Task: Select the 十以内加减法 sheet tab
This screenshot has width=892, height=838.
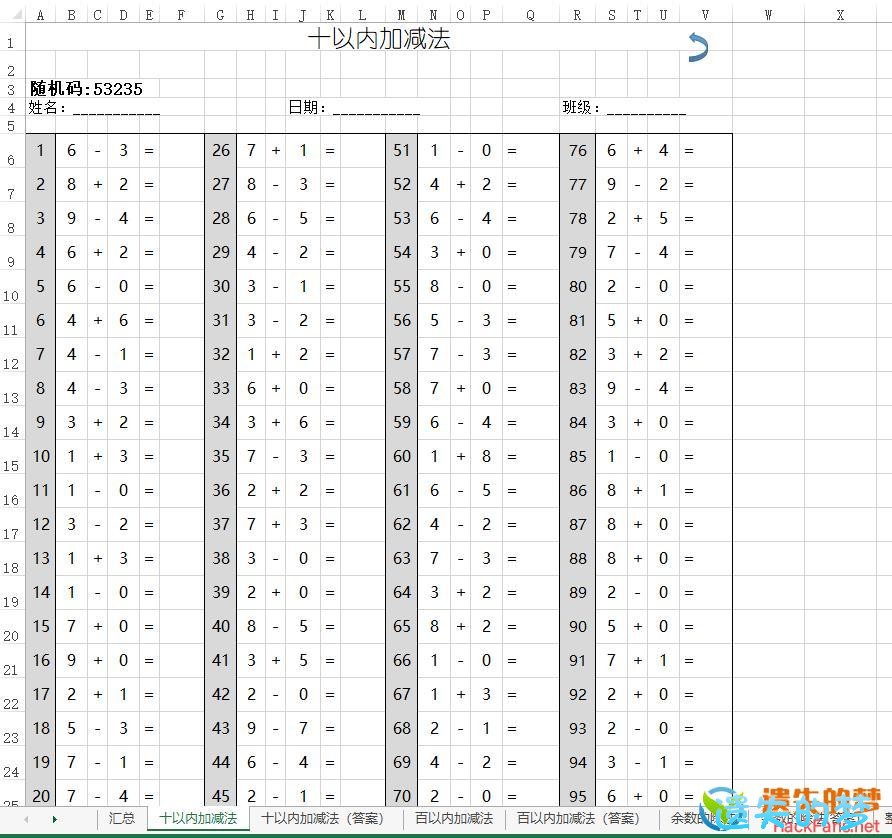Action: tap(198, 818)
